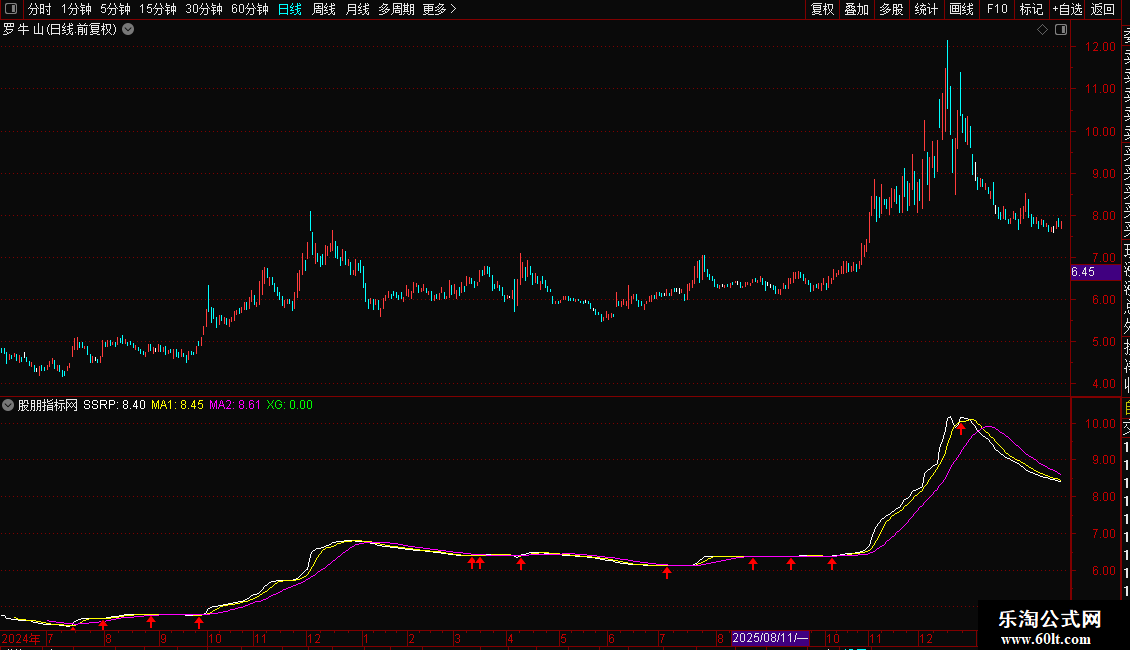This screenshot has height=650, width=1130.
Task: Select the 1分钟 period
Action: [76, 9]
